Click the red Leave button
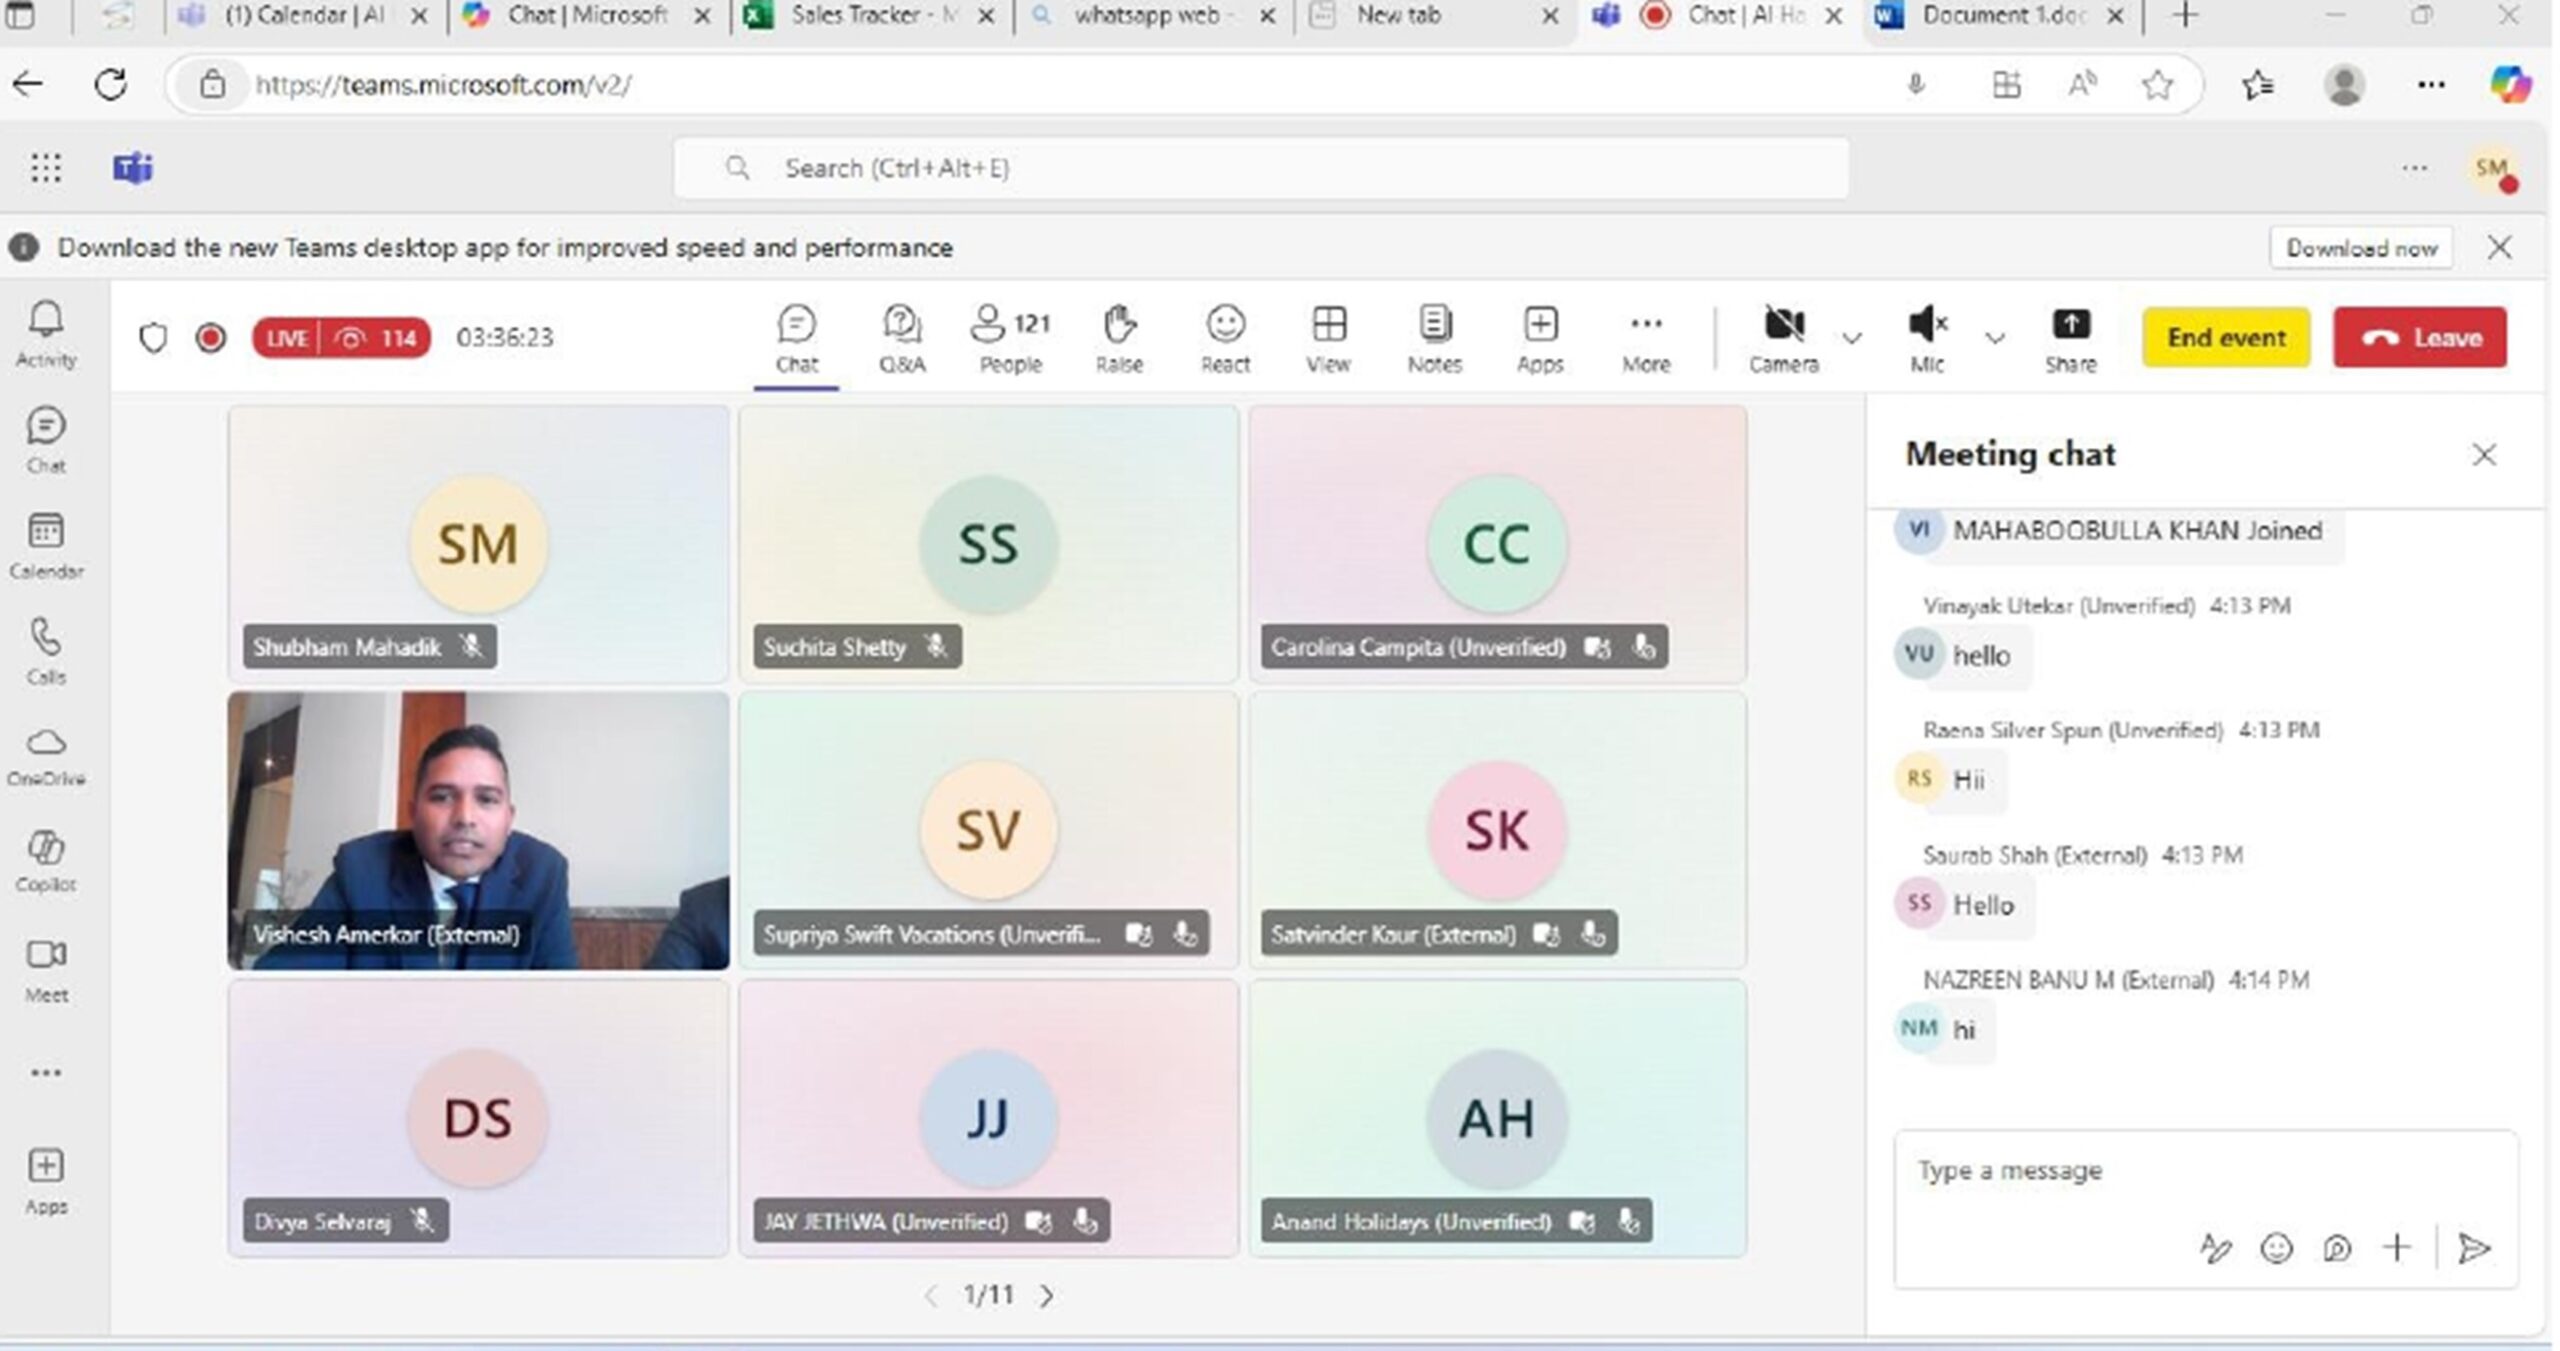 (2420, 338)
